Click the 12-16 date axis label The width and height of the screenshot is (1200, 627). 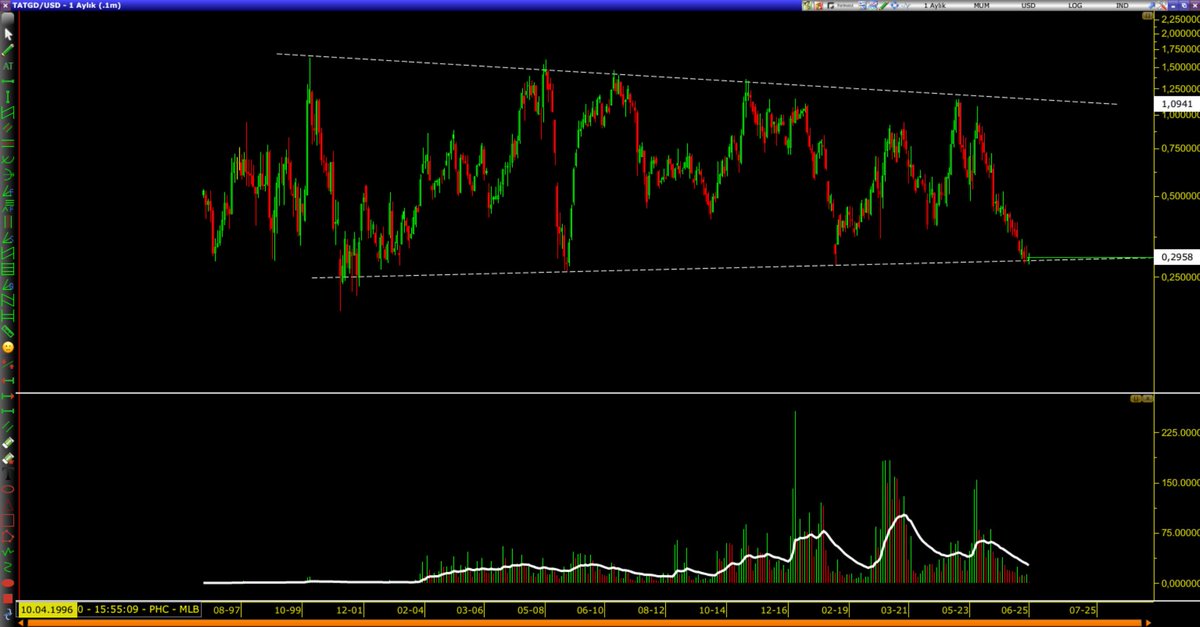click(773, 608)
